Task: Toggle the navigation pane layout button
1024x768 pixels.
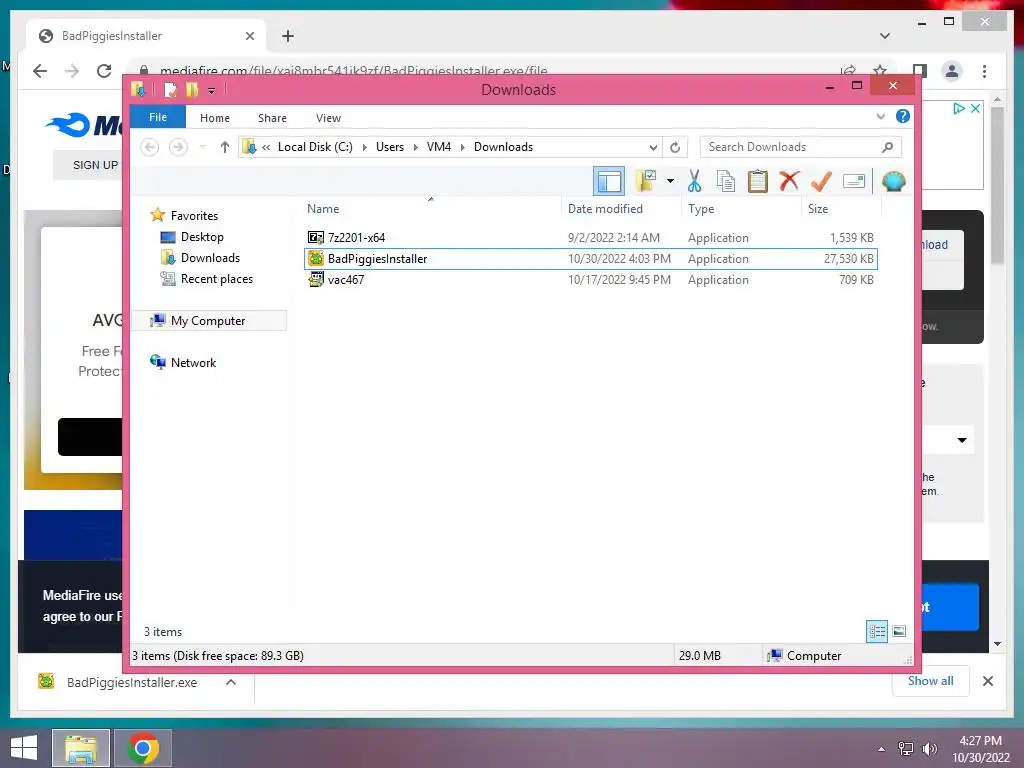Action: [609, 181]
